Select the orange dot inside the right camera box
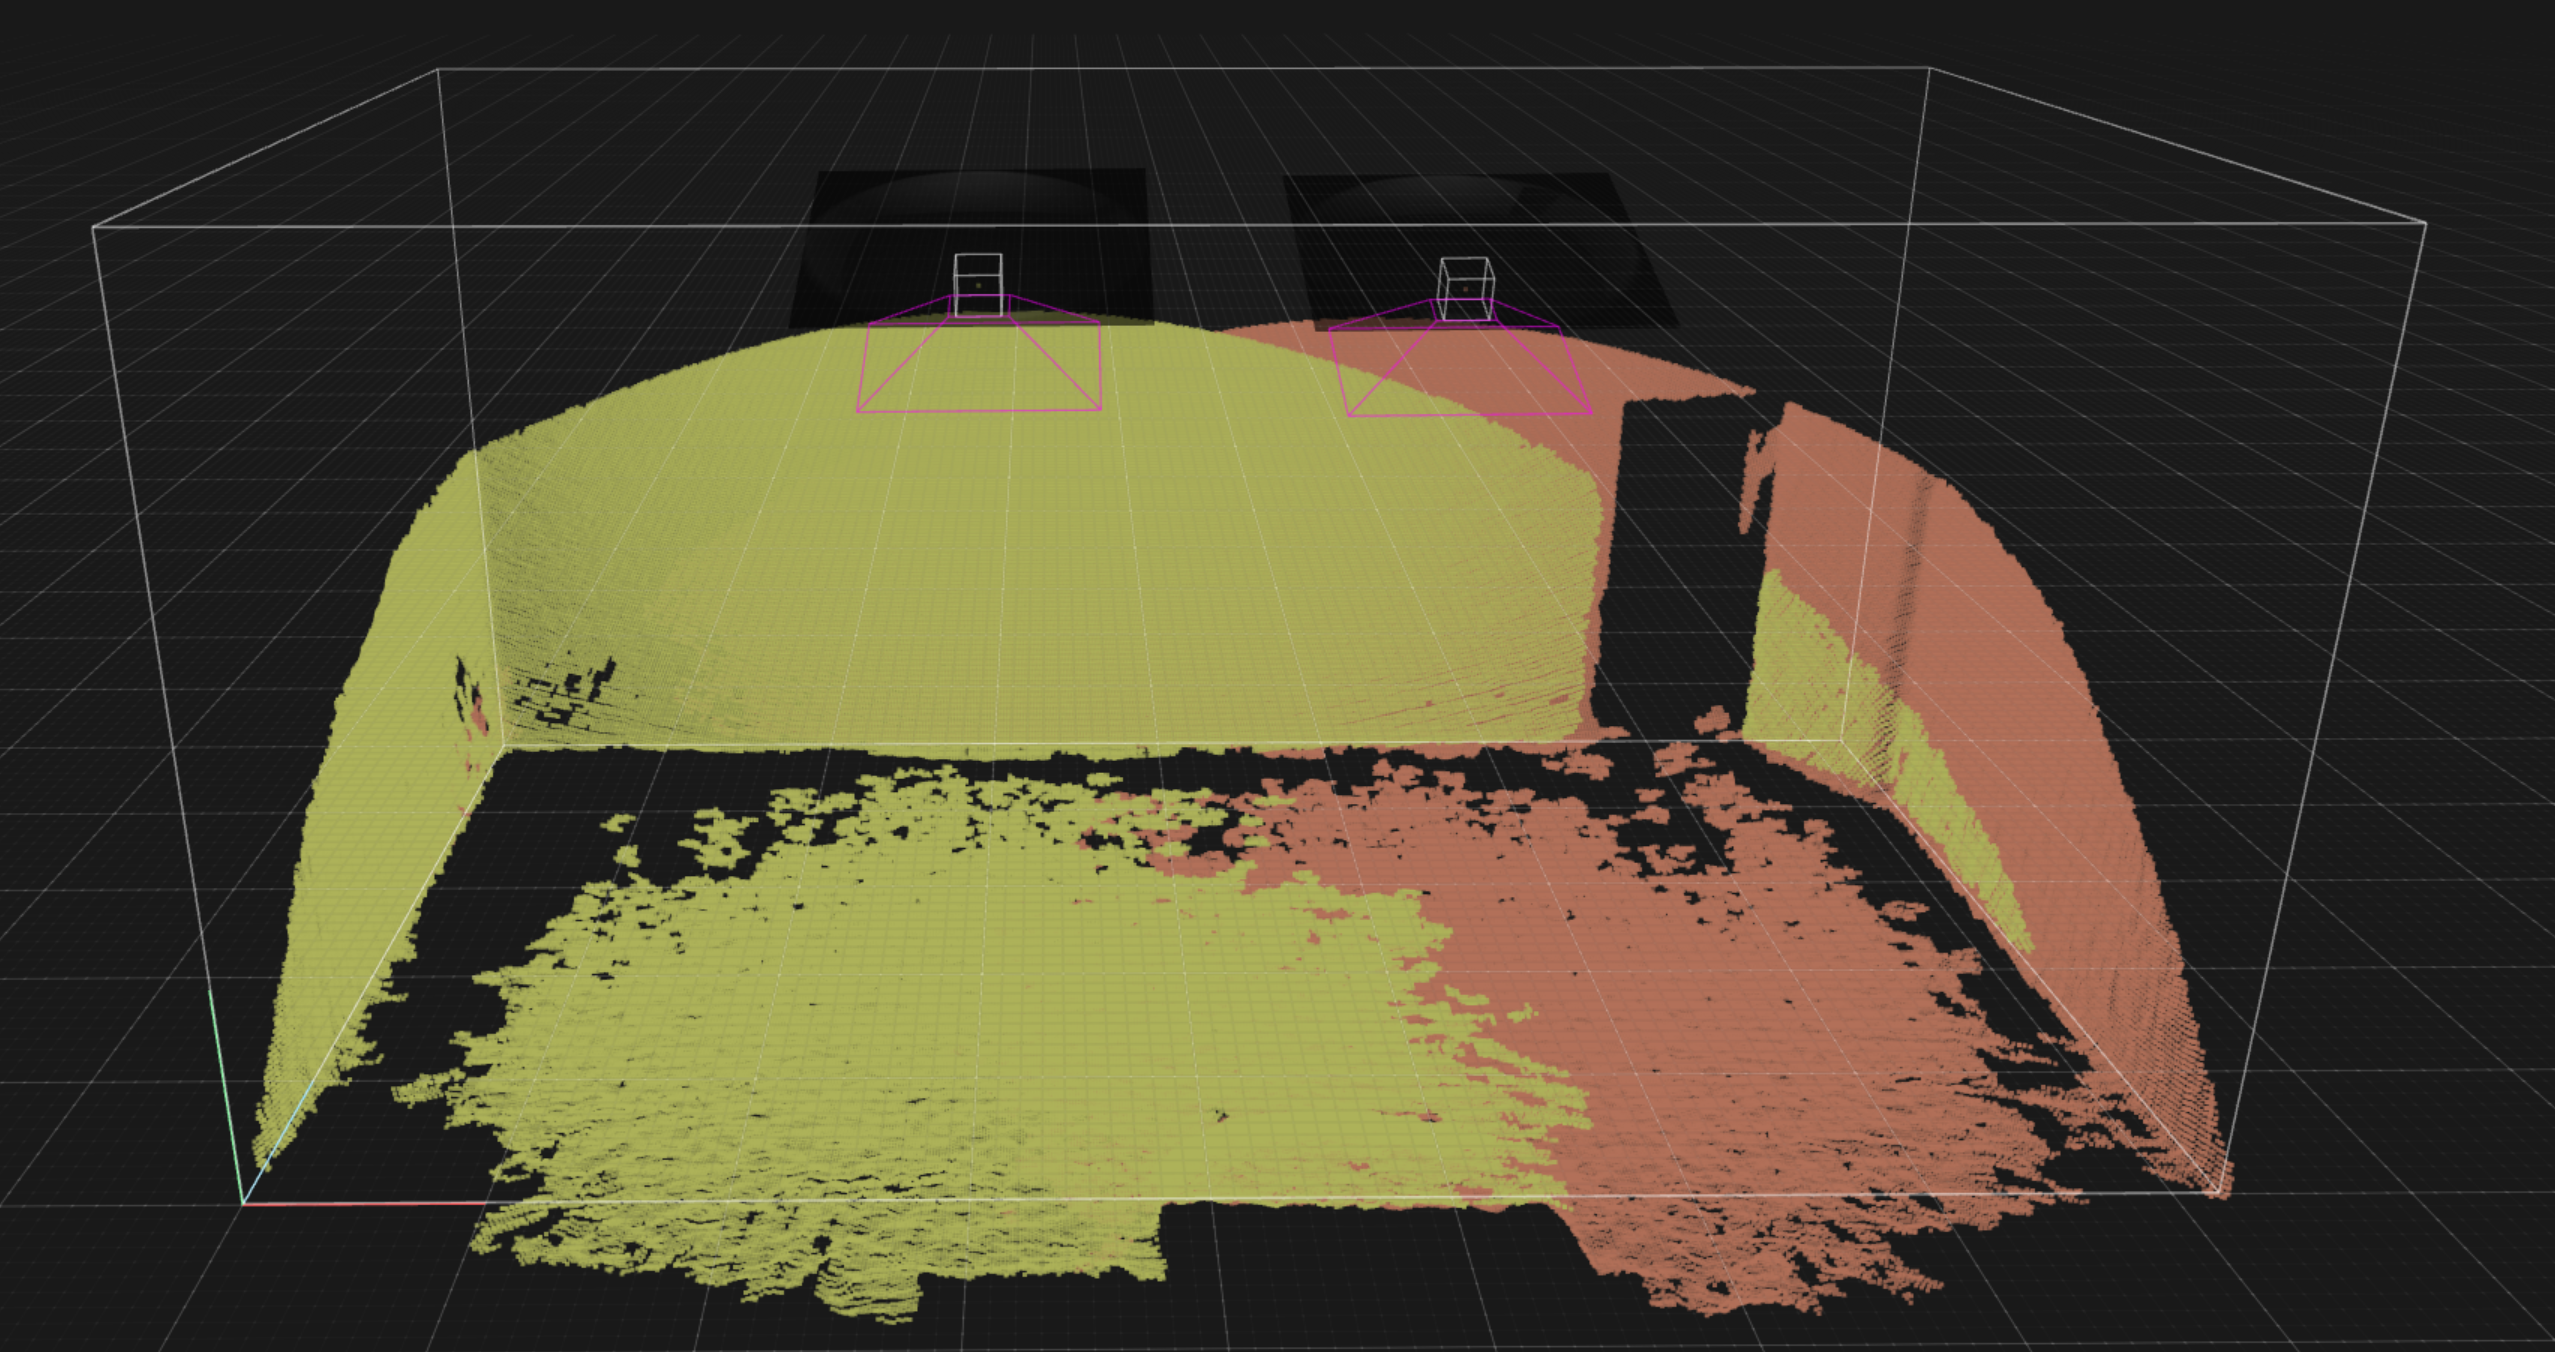Screen dimensions: 2555x1352 click(x=1465, y=288)
